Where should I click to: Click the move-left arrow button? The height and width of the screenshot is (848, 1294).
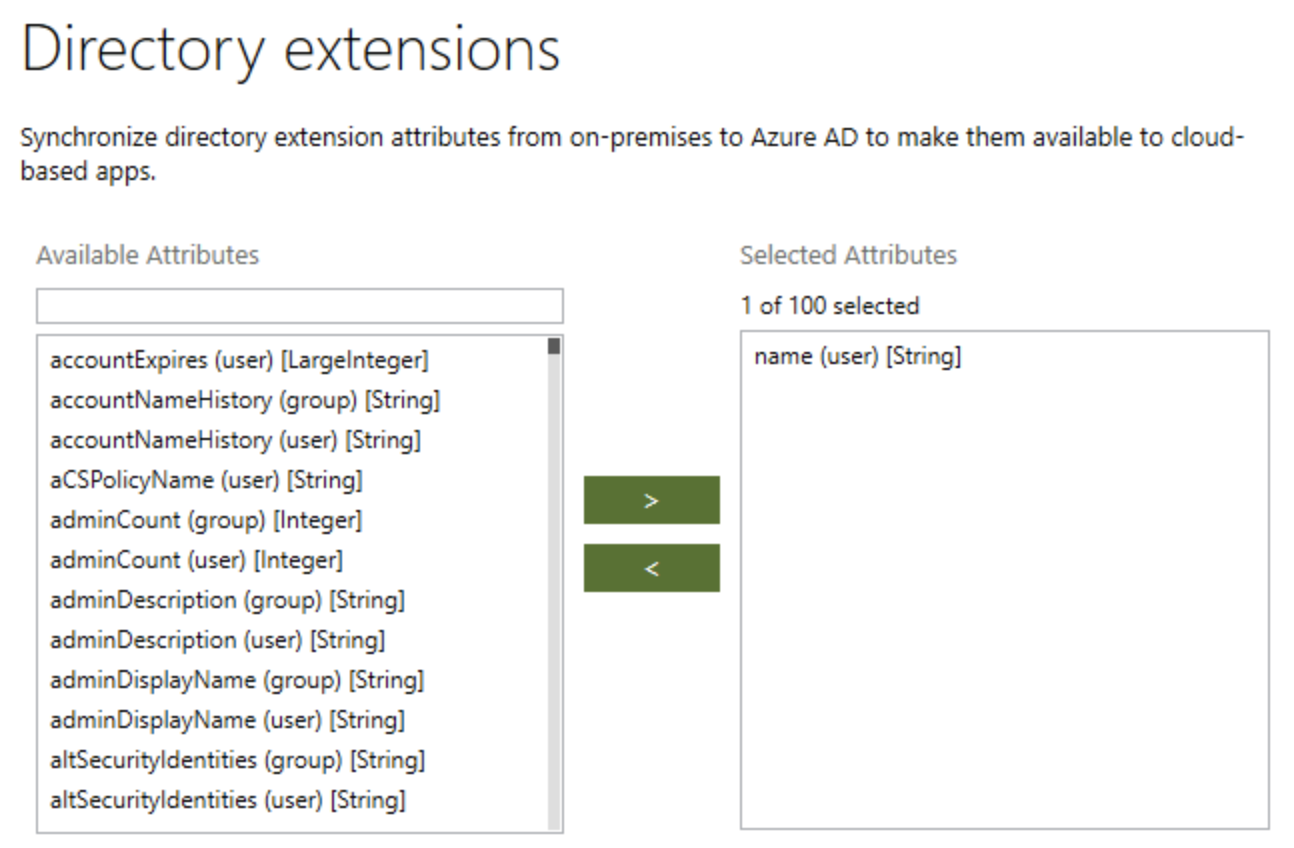(x=651, y=569)
